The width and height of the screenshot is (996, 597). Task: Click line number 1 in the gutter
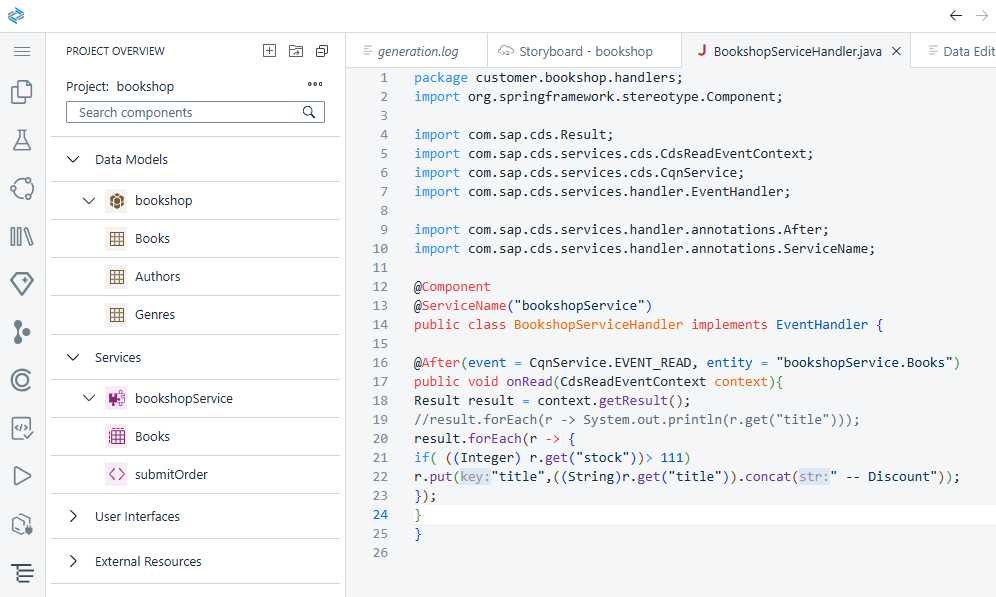pos(384,77)
